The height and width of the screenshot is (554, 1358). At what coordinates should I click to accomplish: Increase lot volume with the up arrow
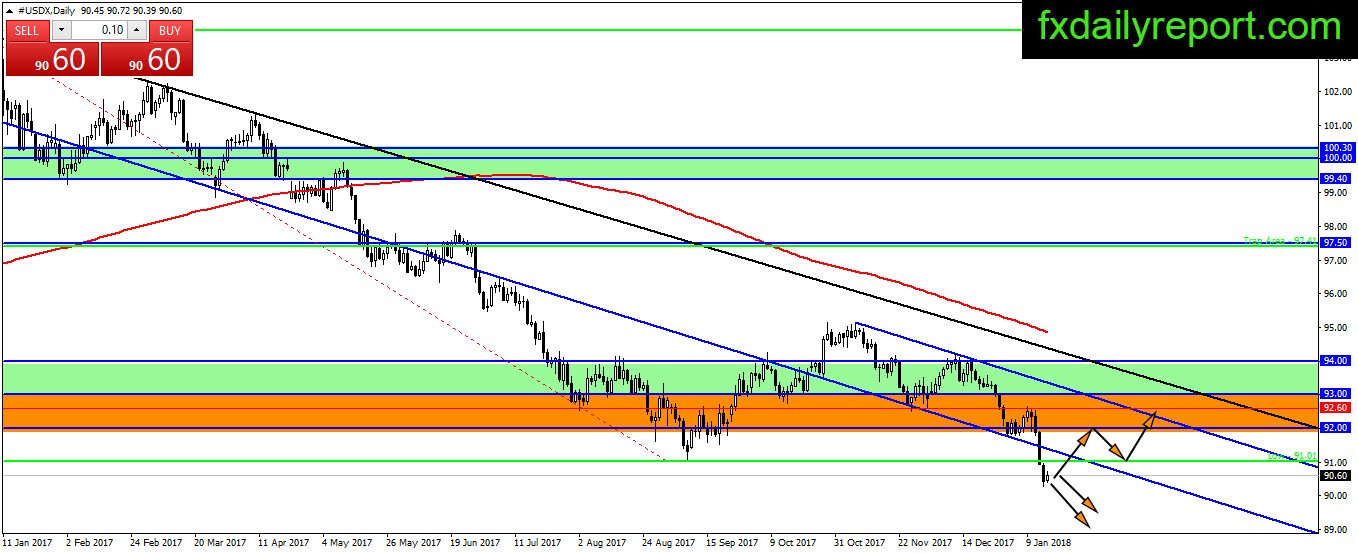pos(139,30)
